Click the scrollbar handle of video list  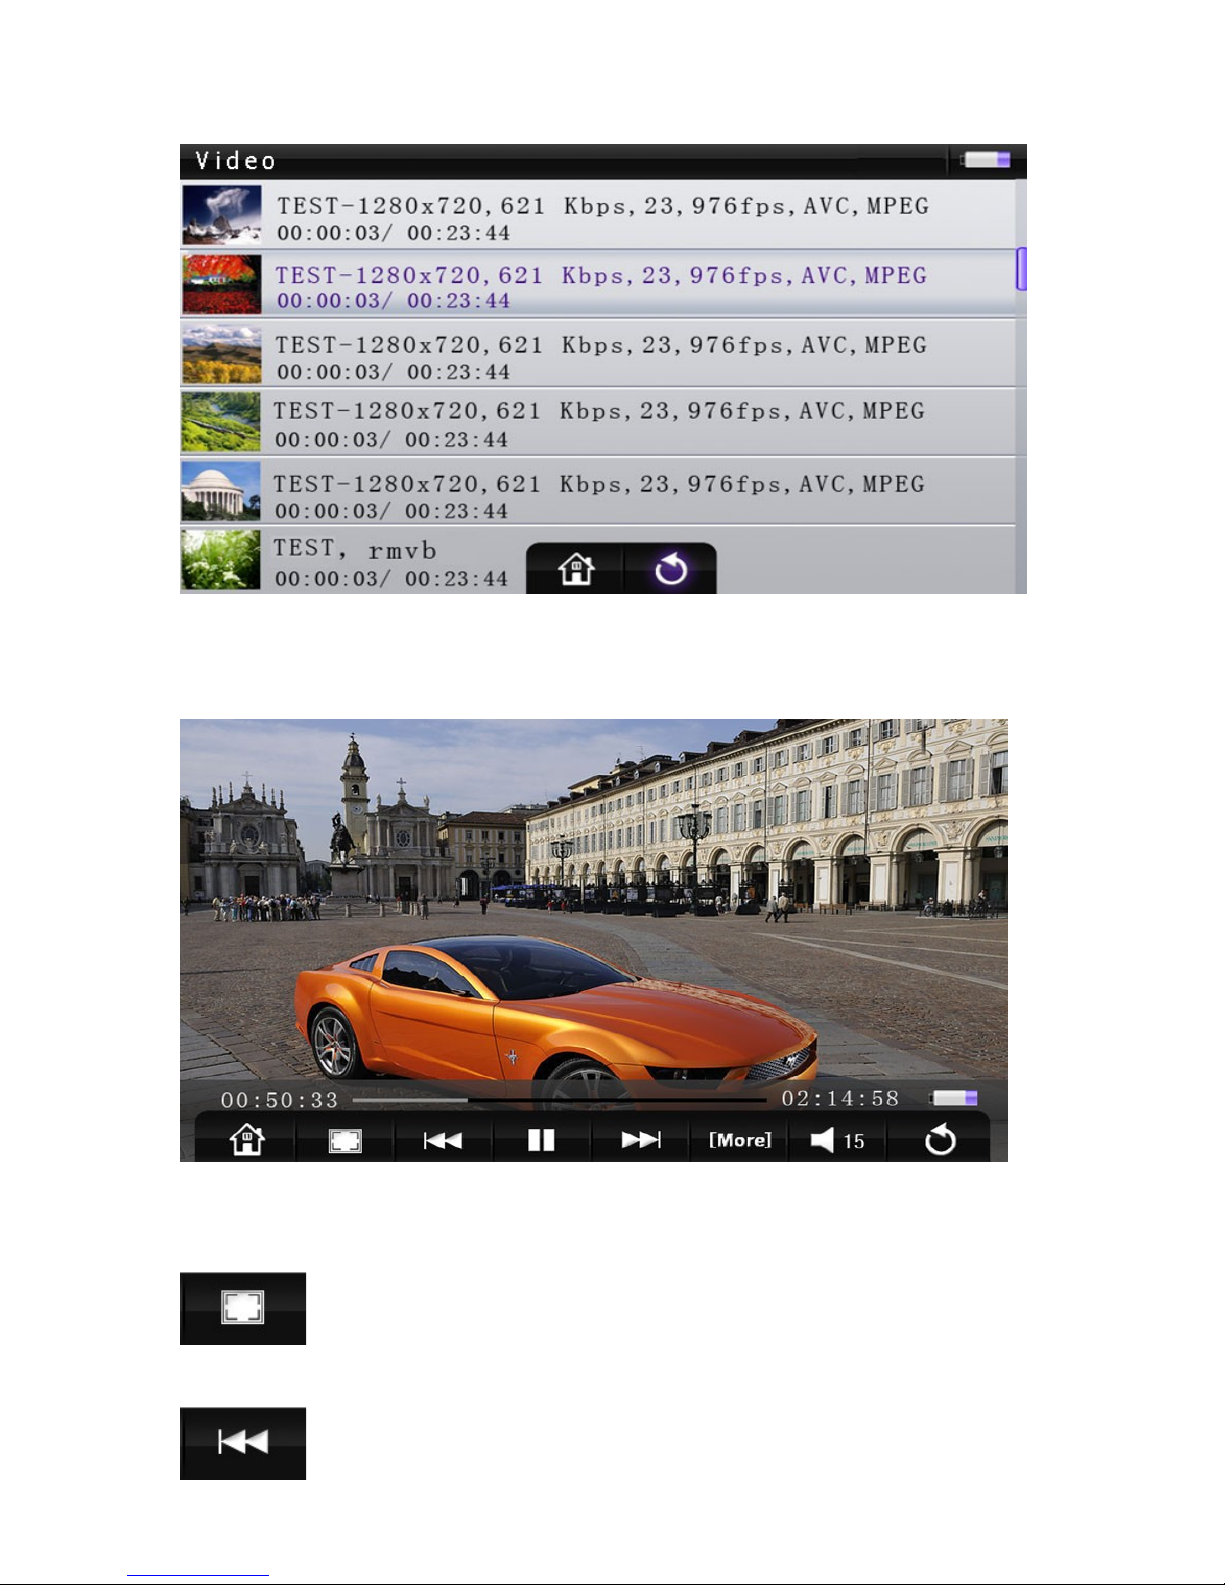1021,269
